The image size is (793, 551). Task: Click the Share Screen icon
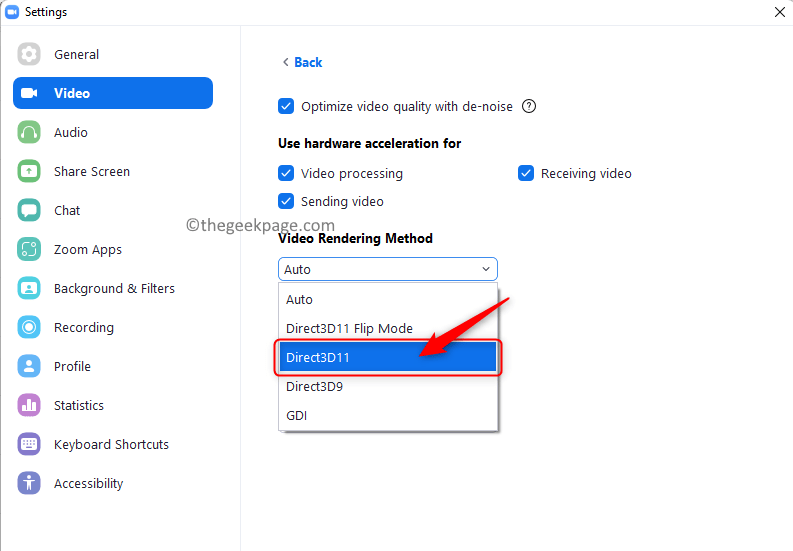point(29,171)
